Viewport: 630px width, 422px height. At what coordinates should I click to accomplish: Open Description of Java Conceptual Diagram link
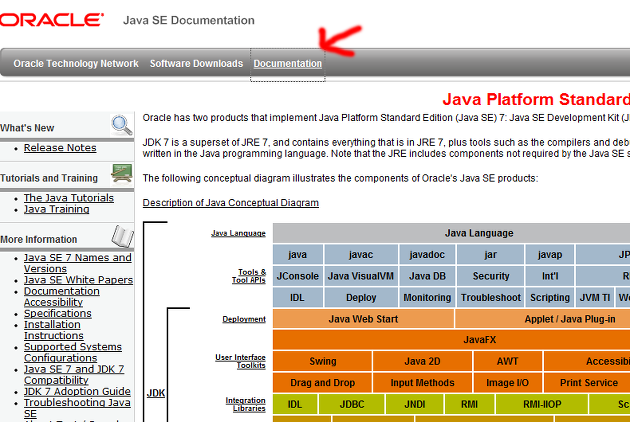[231, 203]
